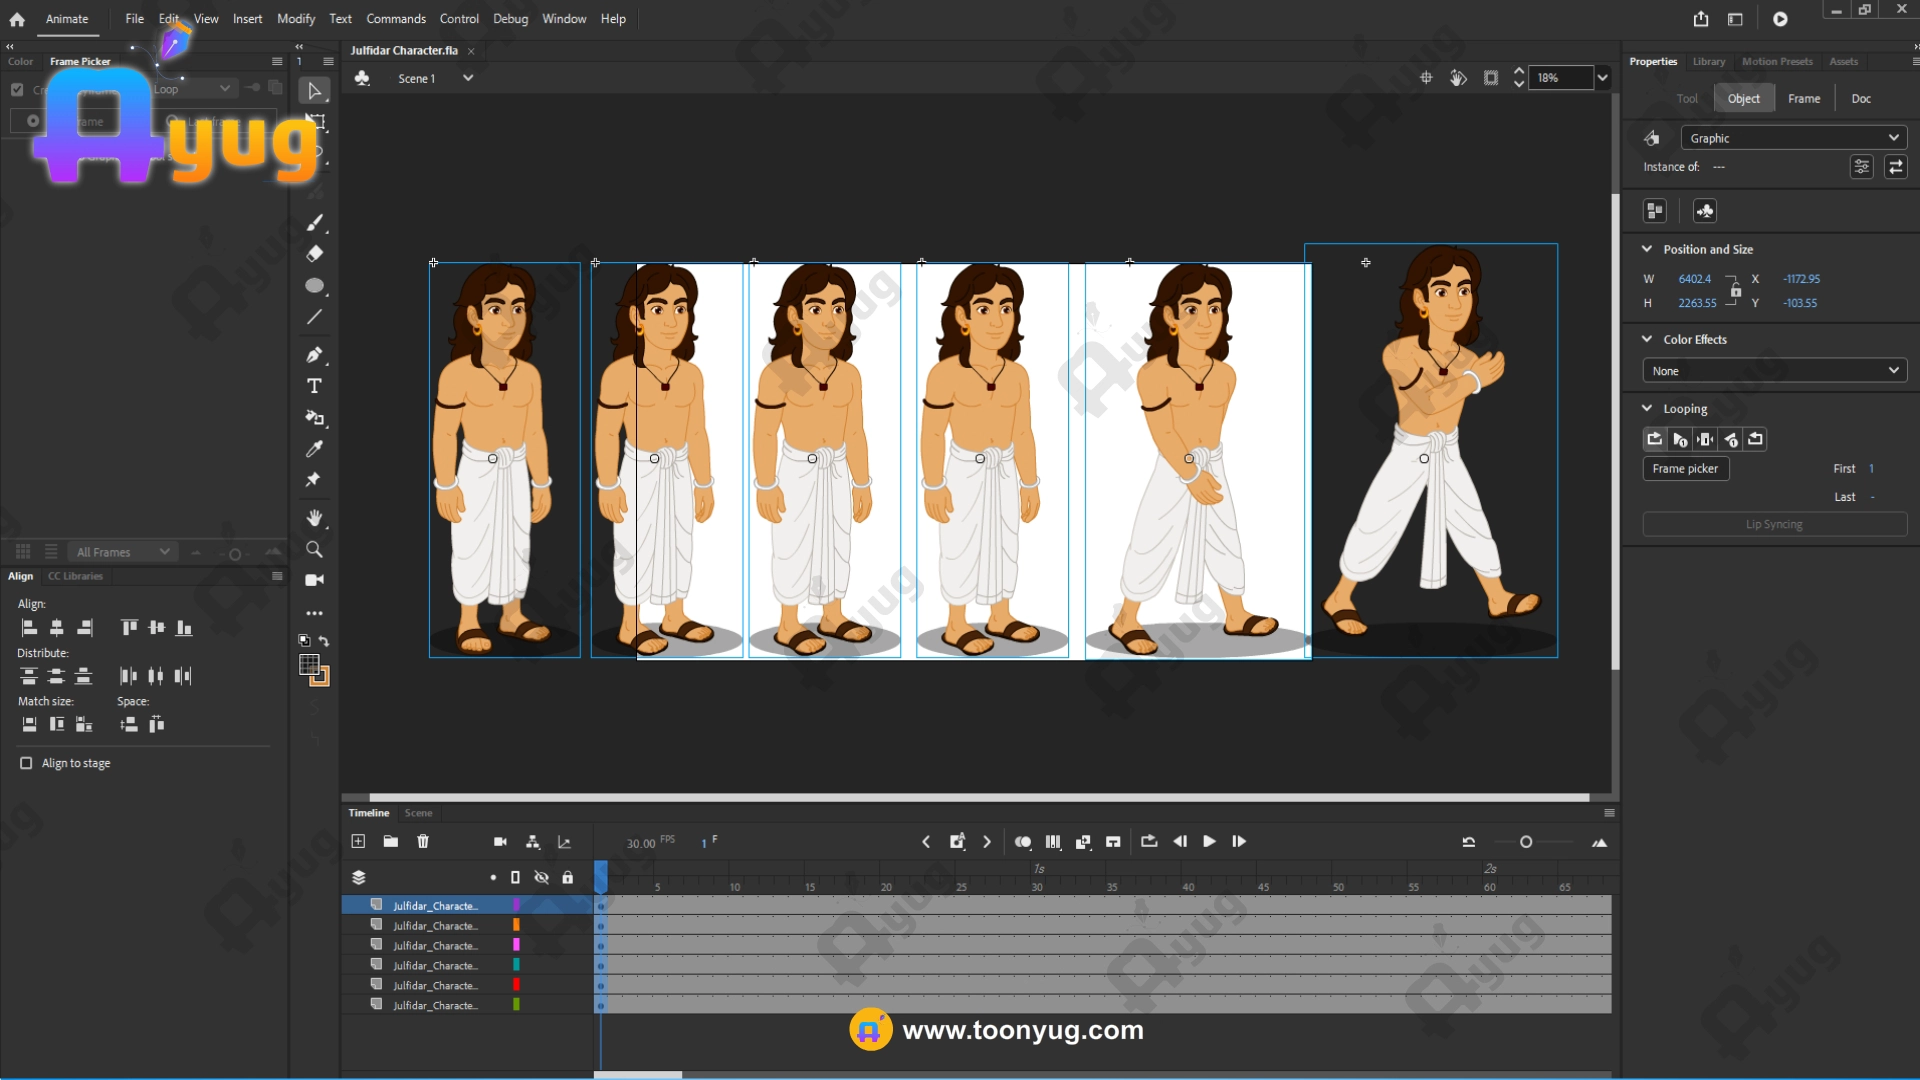The image size is (1920, 1080).
Task: Select the Zoom magnifier tool
Action: pyautogui.click(x=314, y=549)
